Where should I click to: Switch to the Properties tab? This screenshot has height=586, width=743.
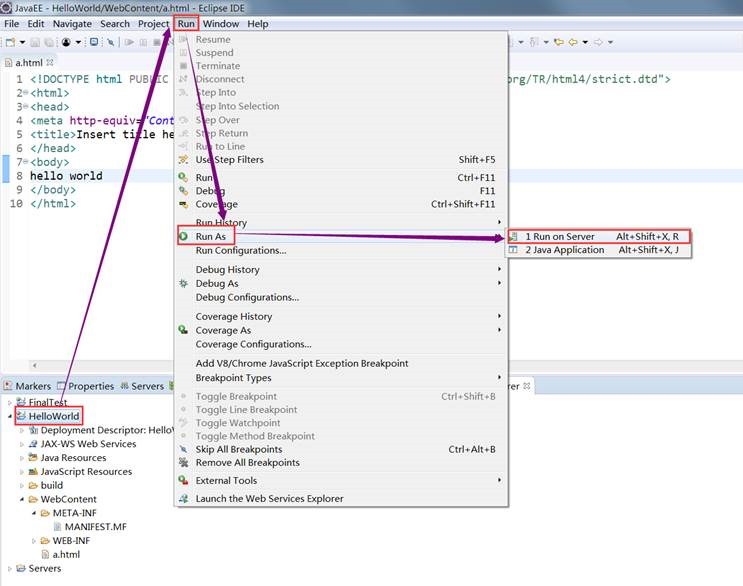86,386
